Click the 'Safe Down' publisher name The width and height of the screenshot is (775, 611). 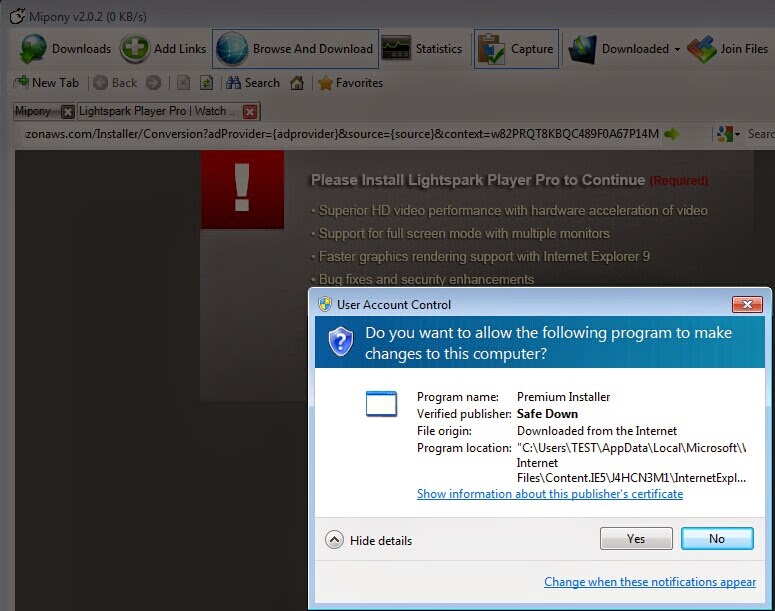[547, 414]
